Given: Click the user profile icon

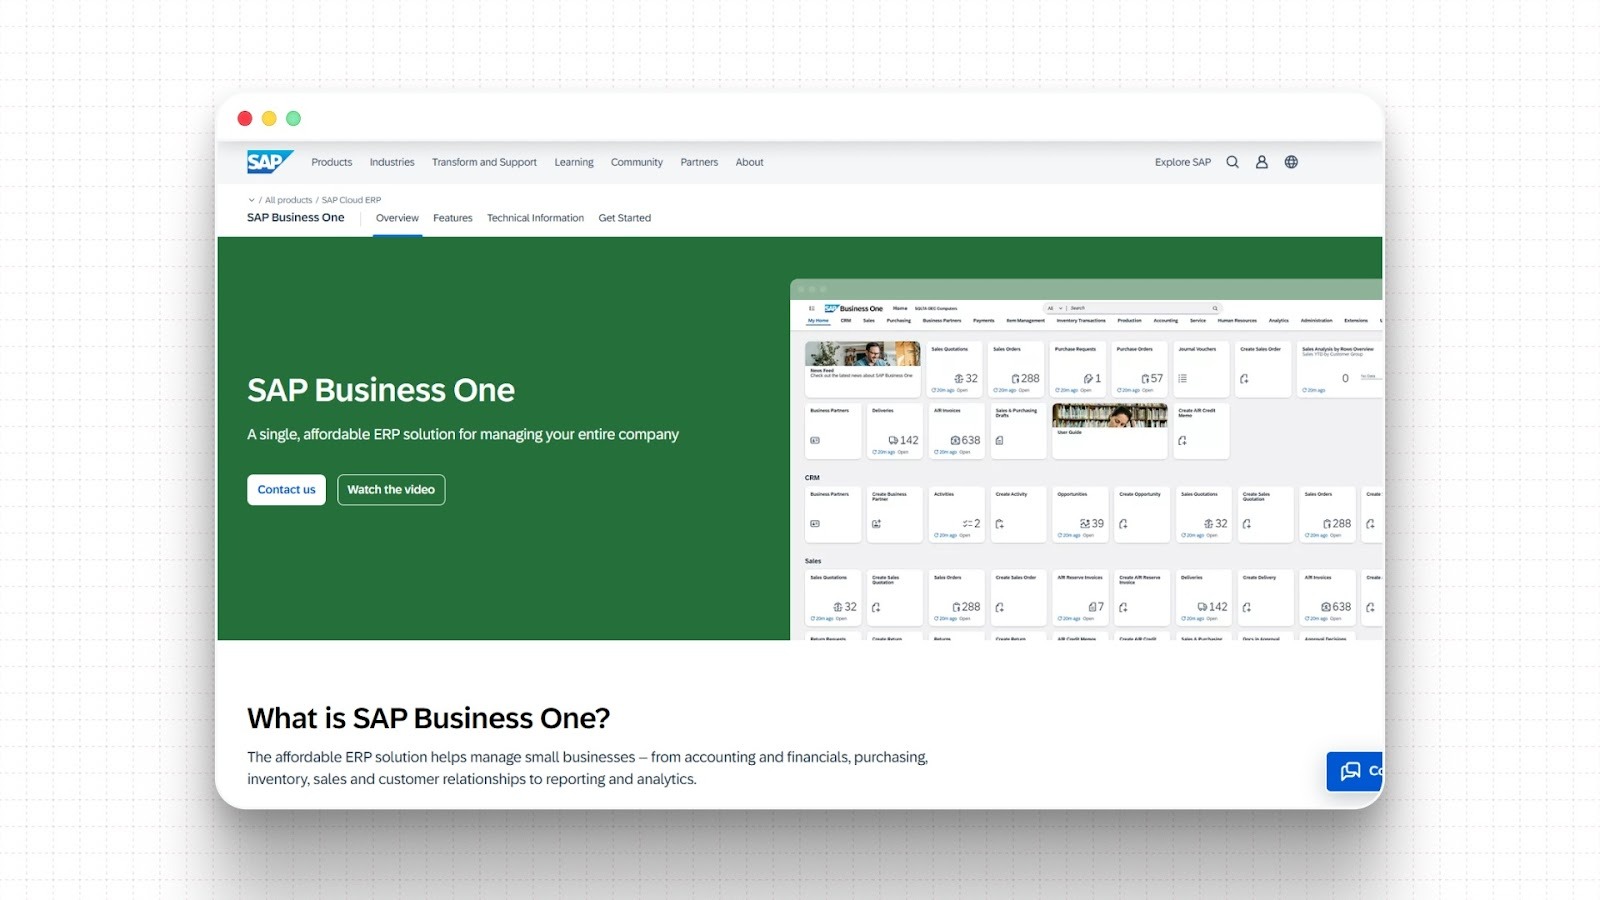Looking at the screenshot, I should click(x=1261, y=161).
